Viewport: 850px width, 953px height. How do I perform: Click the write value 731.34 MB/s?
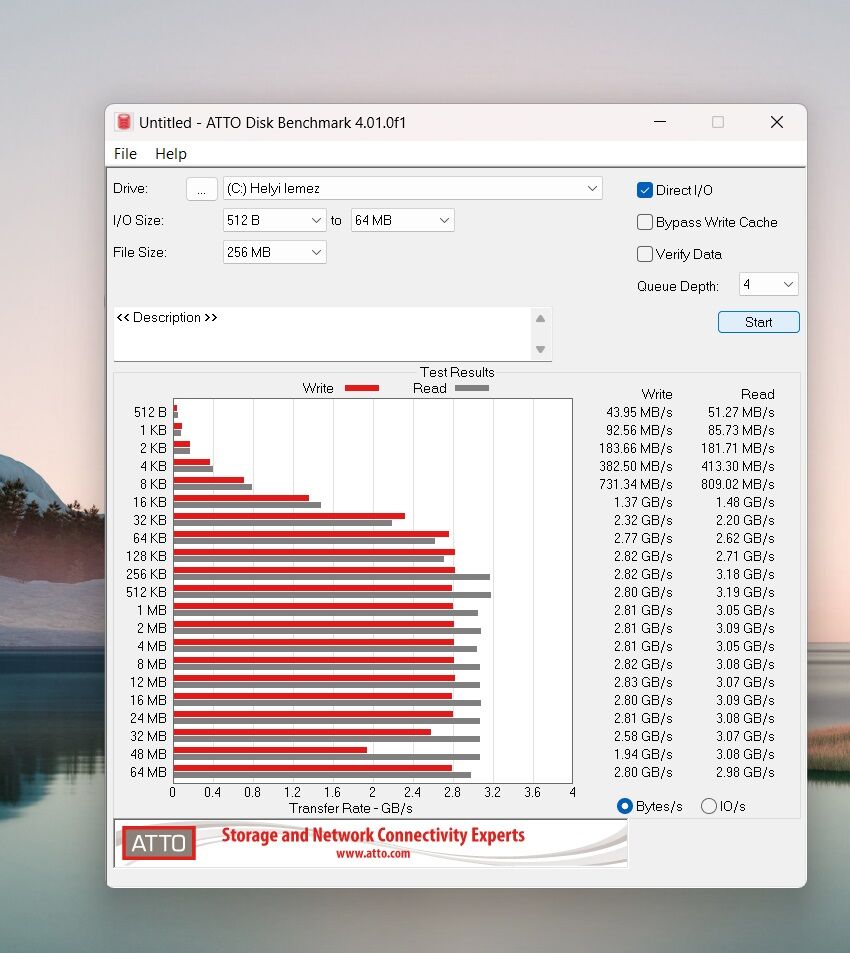636,484
